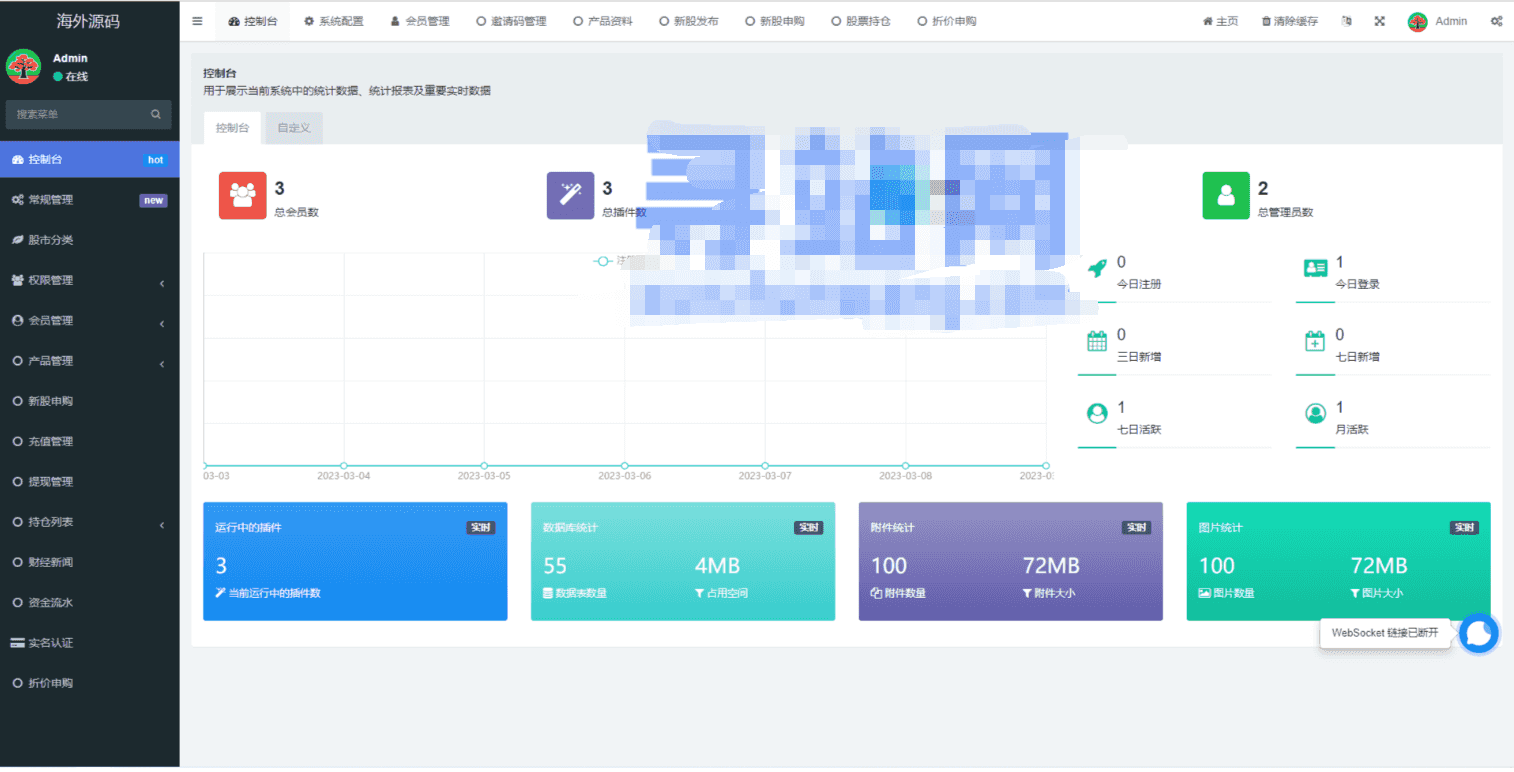Toggle the hamburger sidebar menu icon
1514x772 pixels.
coord(197,21)
